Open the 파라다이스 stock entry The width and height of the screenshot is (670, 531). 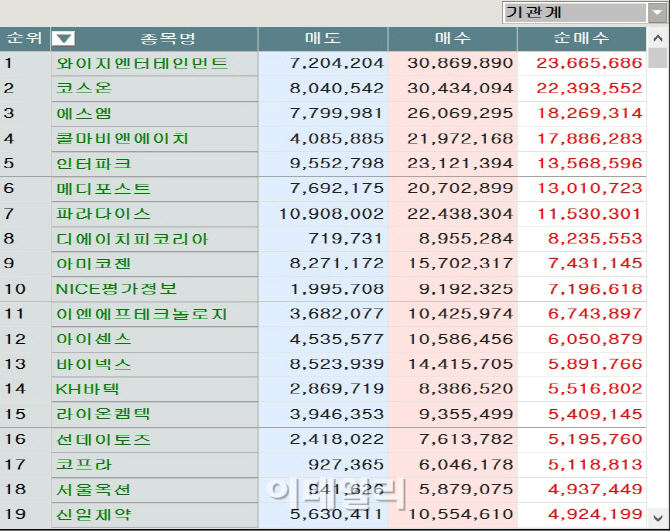click(x=103, y=214)
